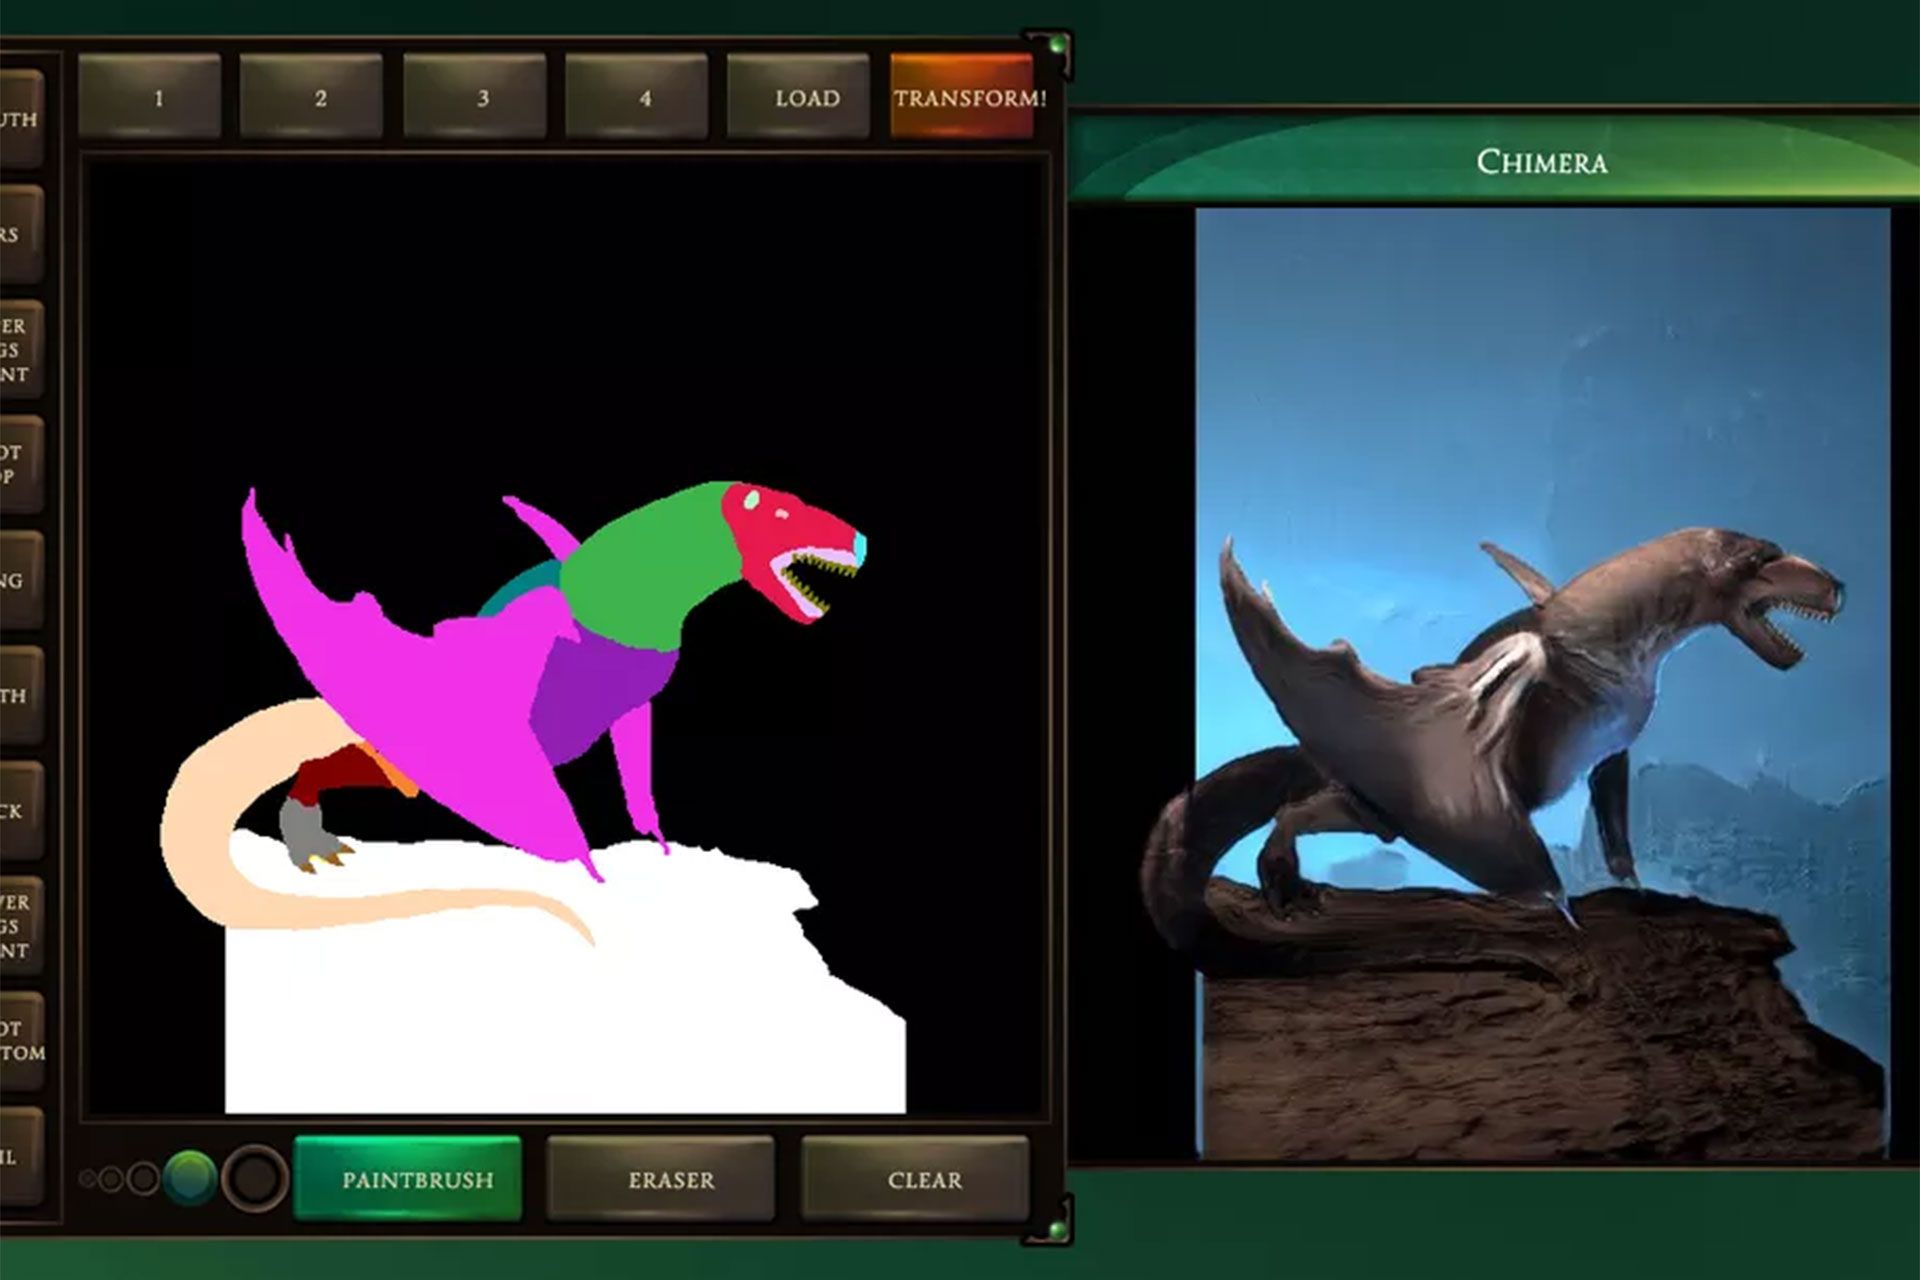Viewport: 1920px width, 1280px height.
Task: Open save slot 1
Action: pos(150,98)
